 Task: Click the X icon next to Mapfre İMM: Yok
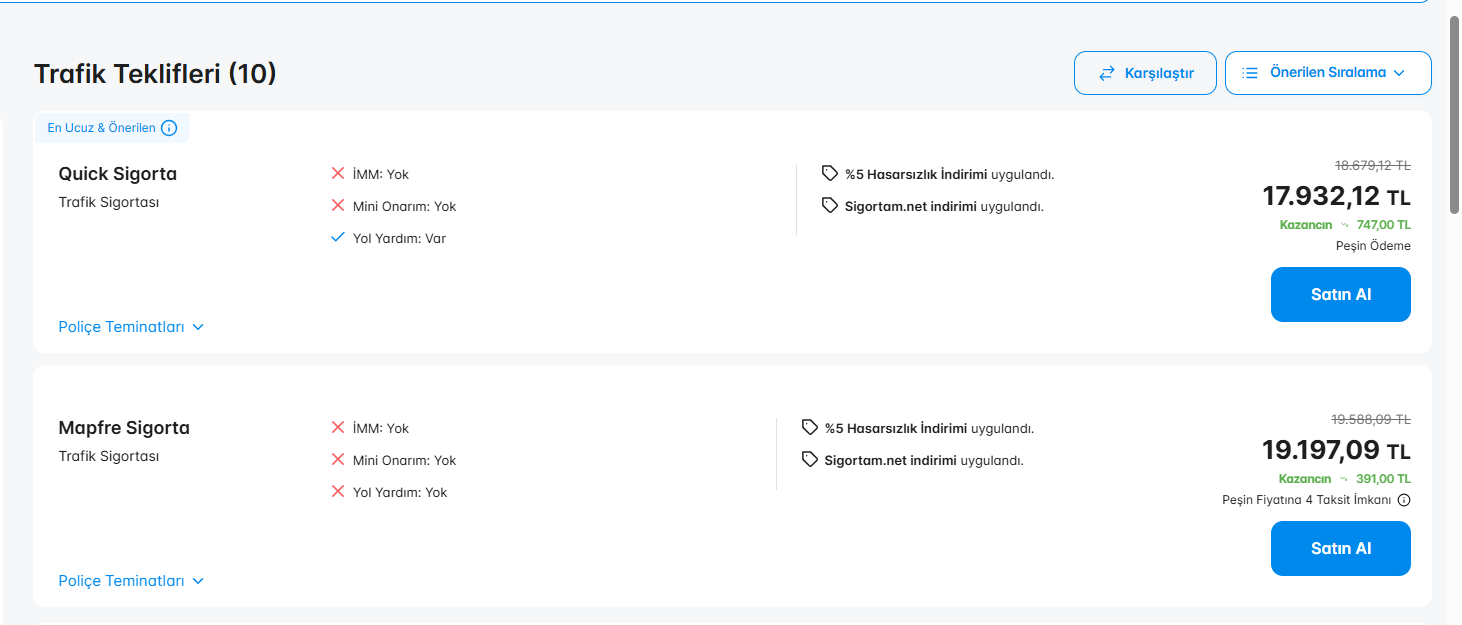[338, 428]
